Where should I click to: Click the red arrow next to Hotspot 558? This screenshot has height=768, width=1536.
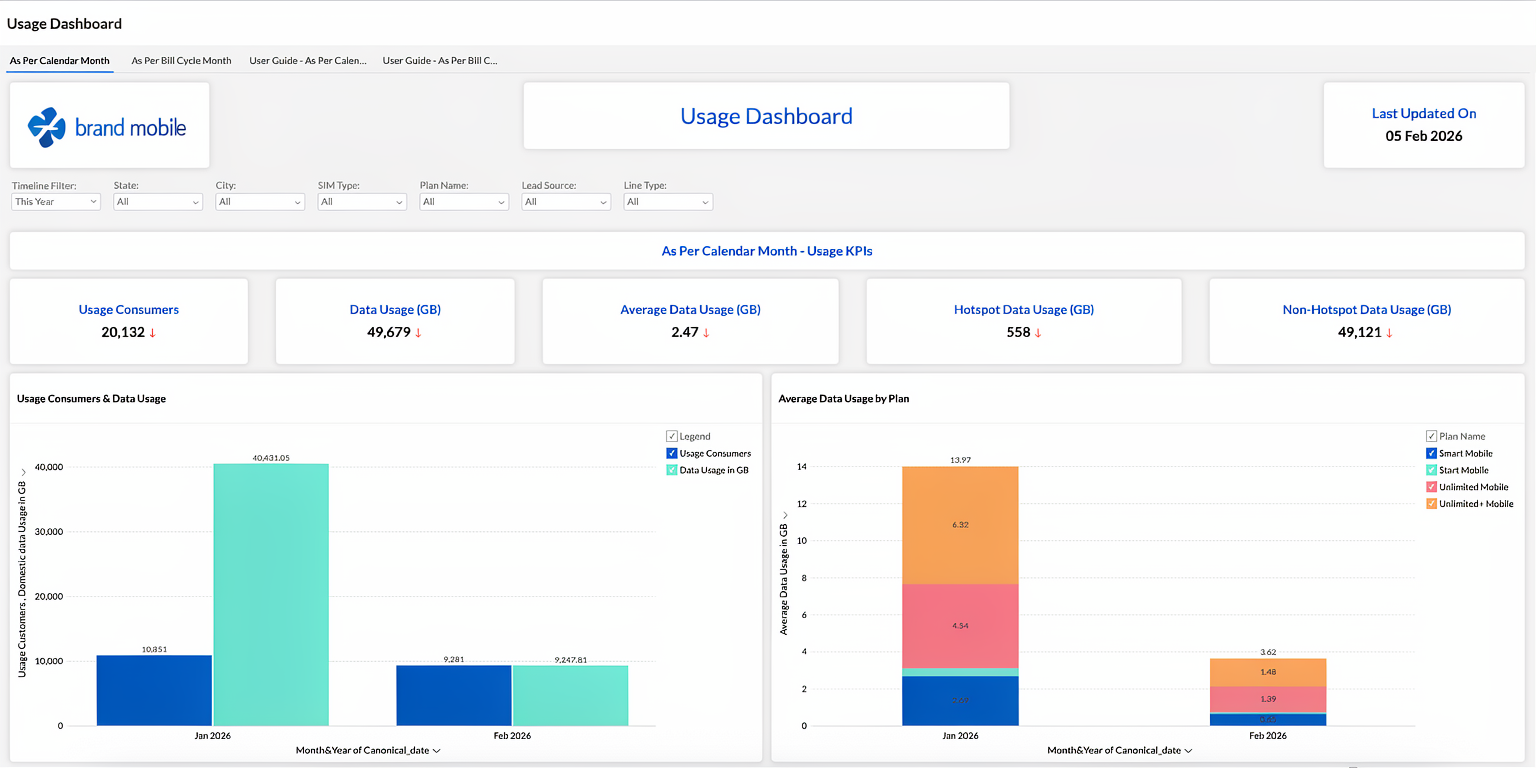coord(1037,333)
